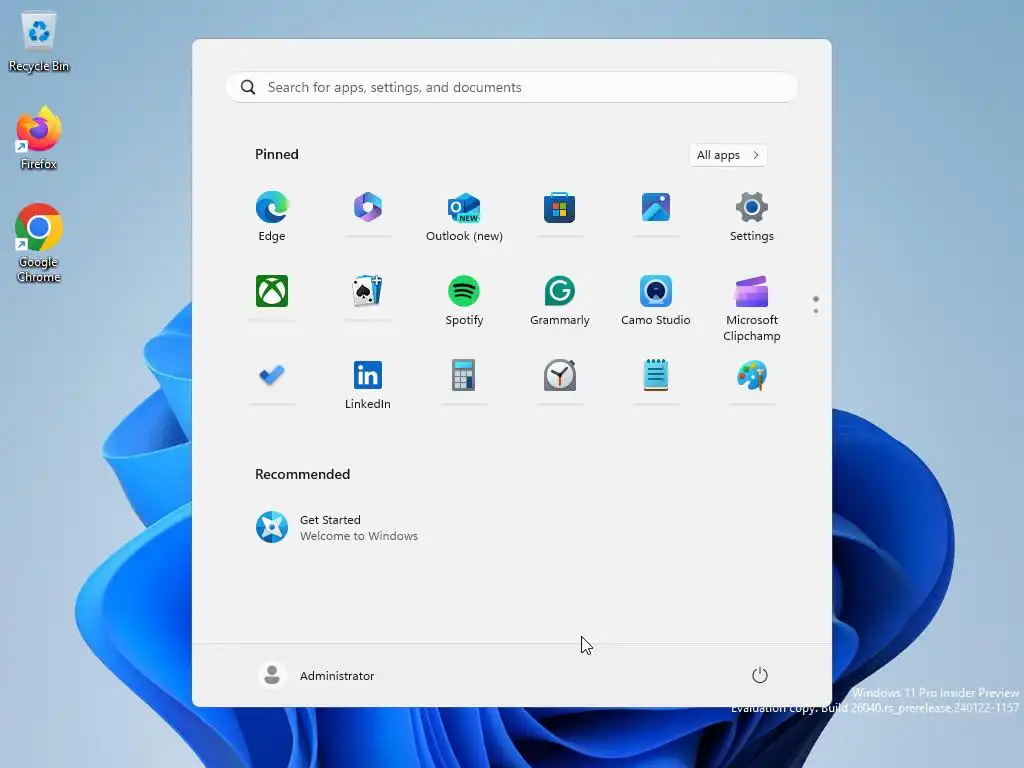Click the search magnifier icon

248,88
